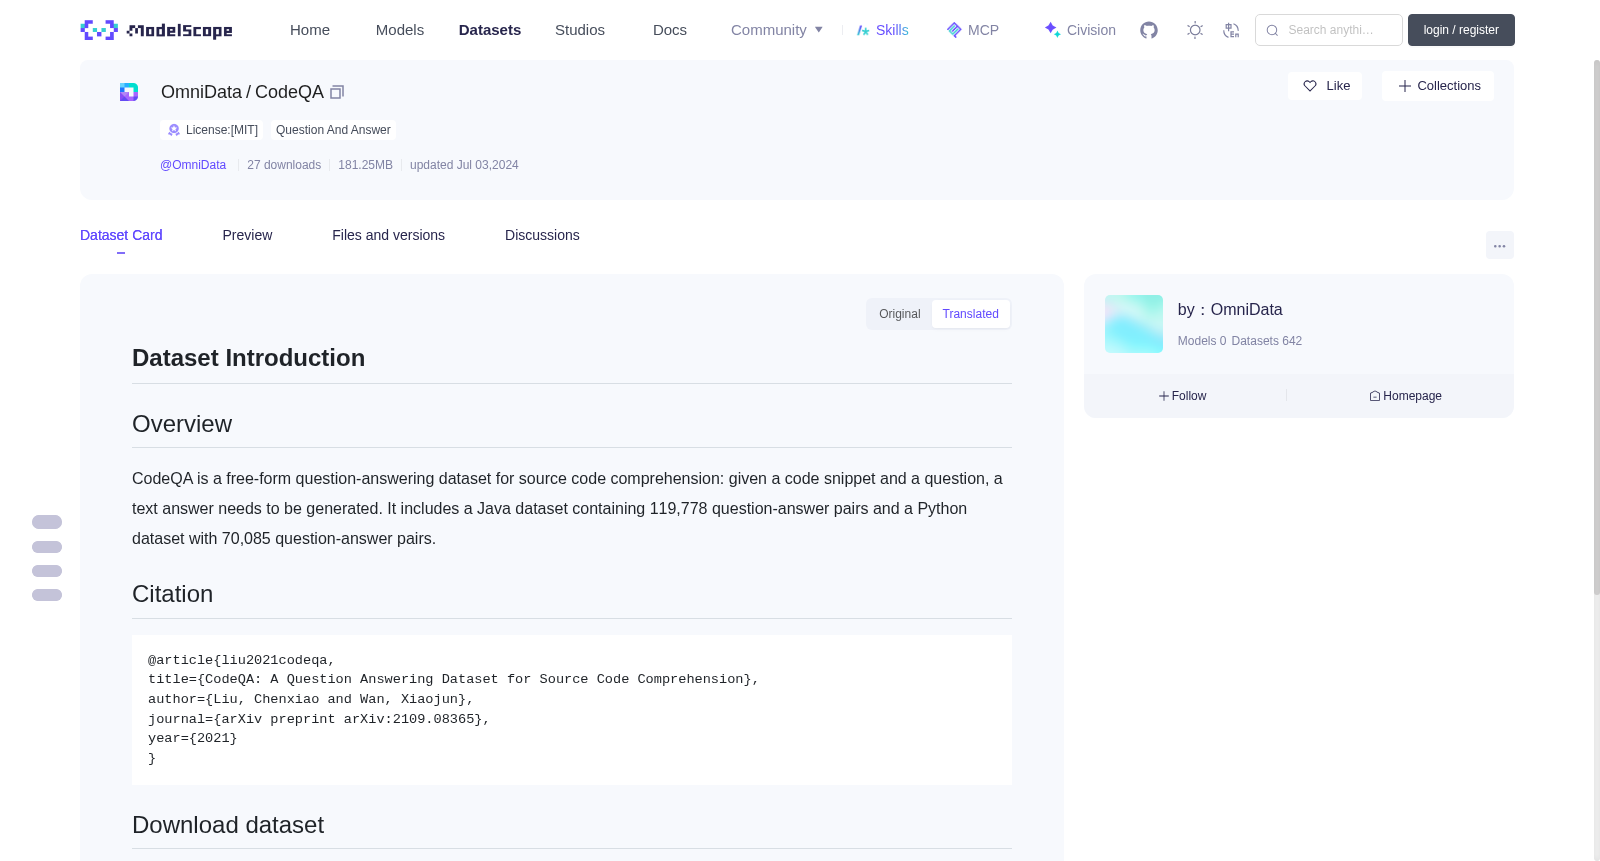
Task: Click the author={Liu, Chenxiao citation line
Action: tap(311, 699)
